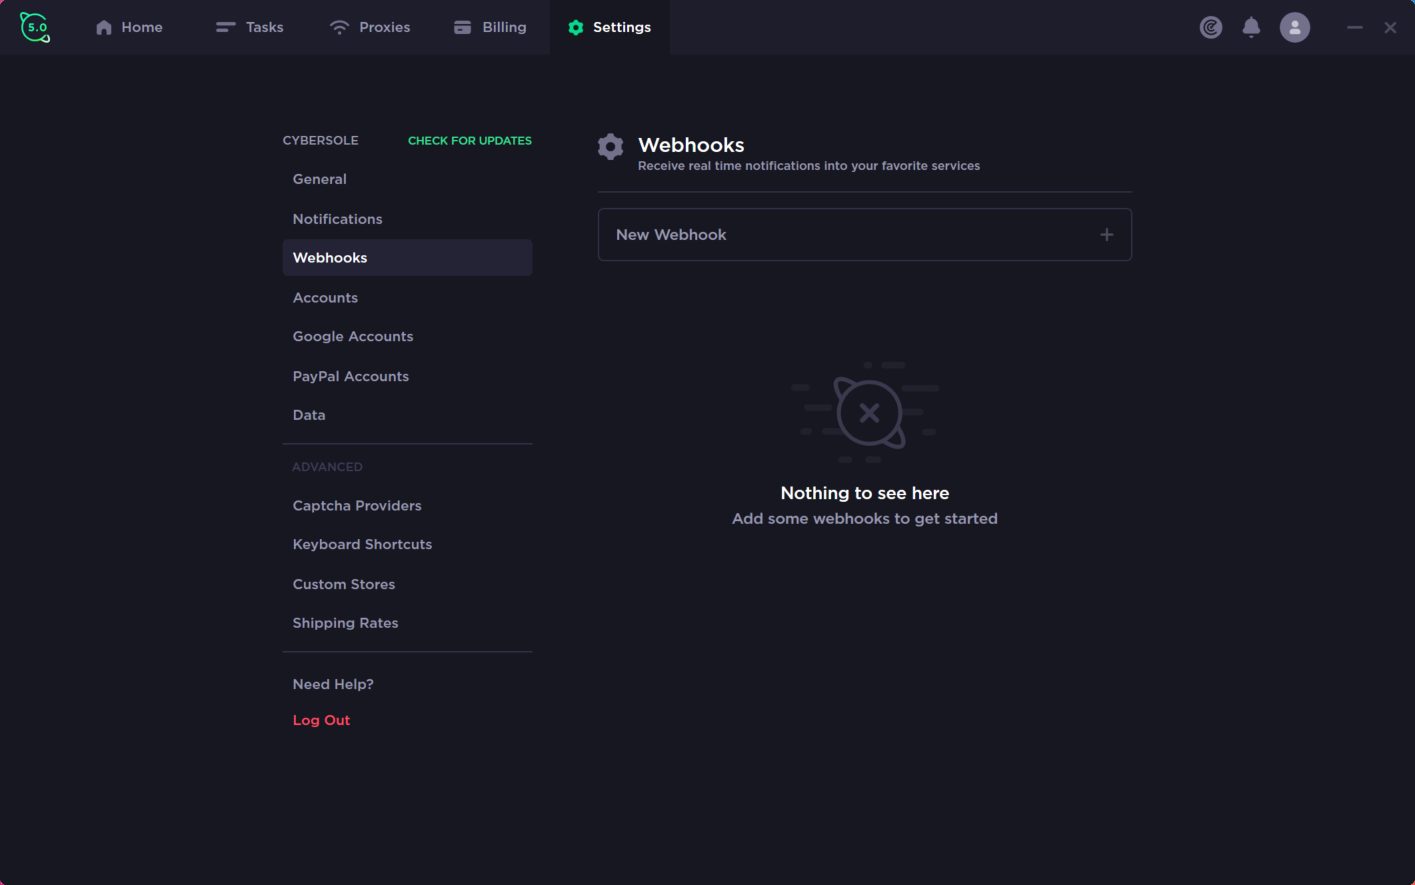1415x885 pixels.
Task: Open the circular Cybersole badge icon
Action: [1211, 27]
